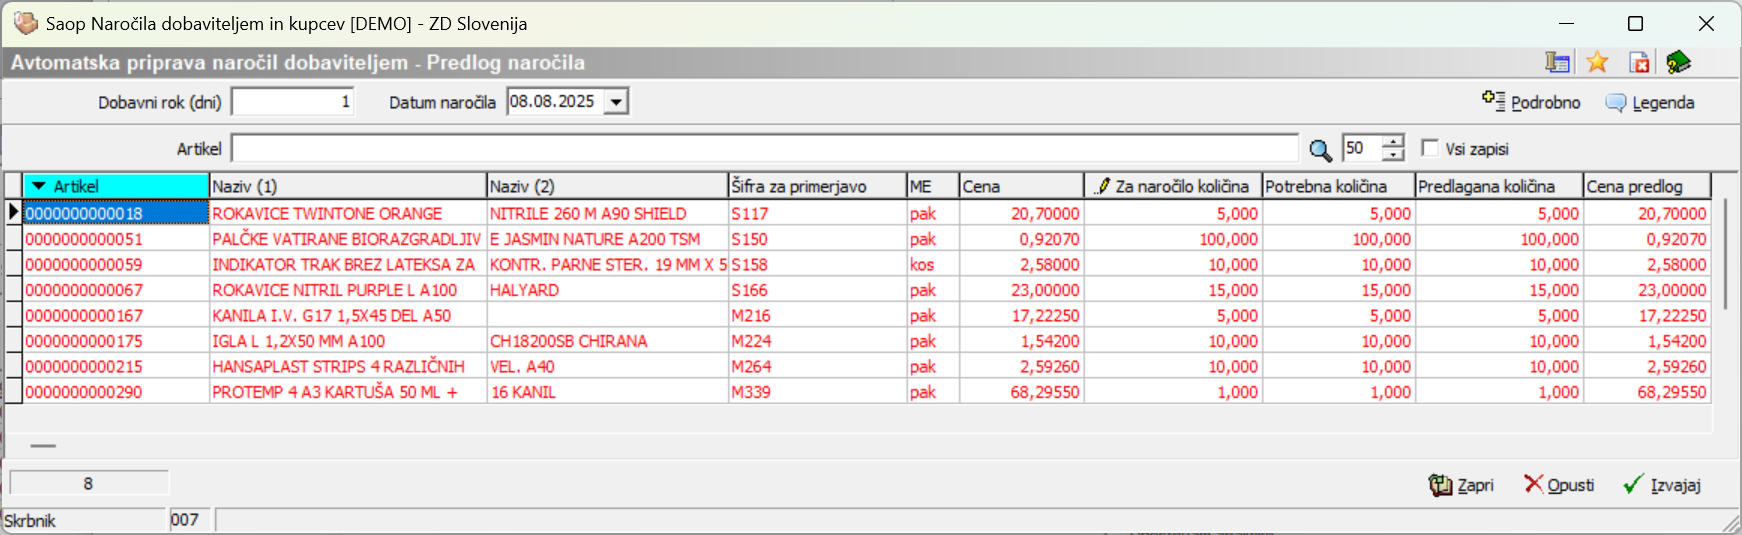Click PALČKE VATIRANE BIORAZGRADLJIV name cell
The image size is (1742, 535).
[347, 239]
